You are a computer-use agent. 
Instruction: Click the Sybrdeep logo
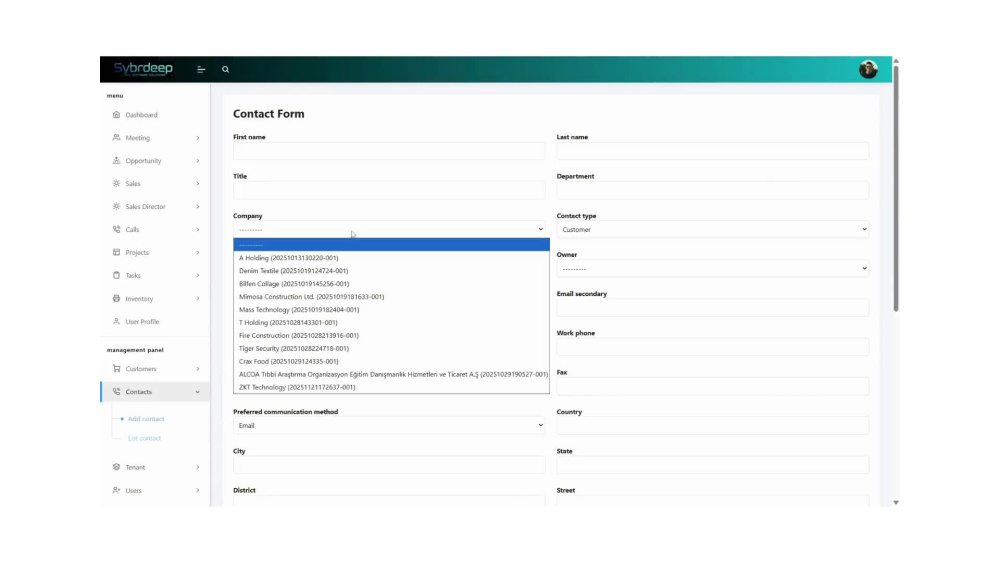coord(143,69)
